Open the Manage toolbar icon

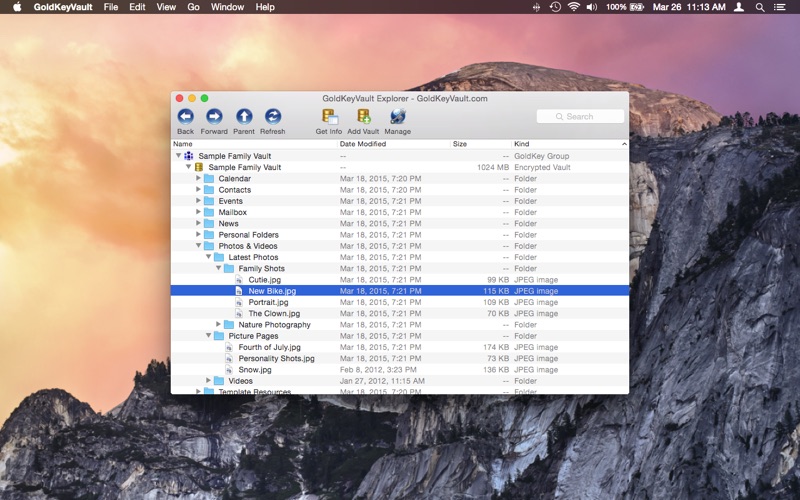pyautogui.click(x=397, y=117)
